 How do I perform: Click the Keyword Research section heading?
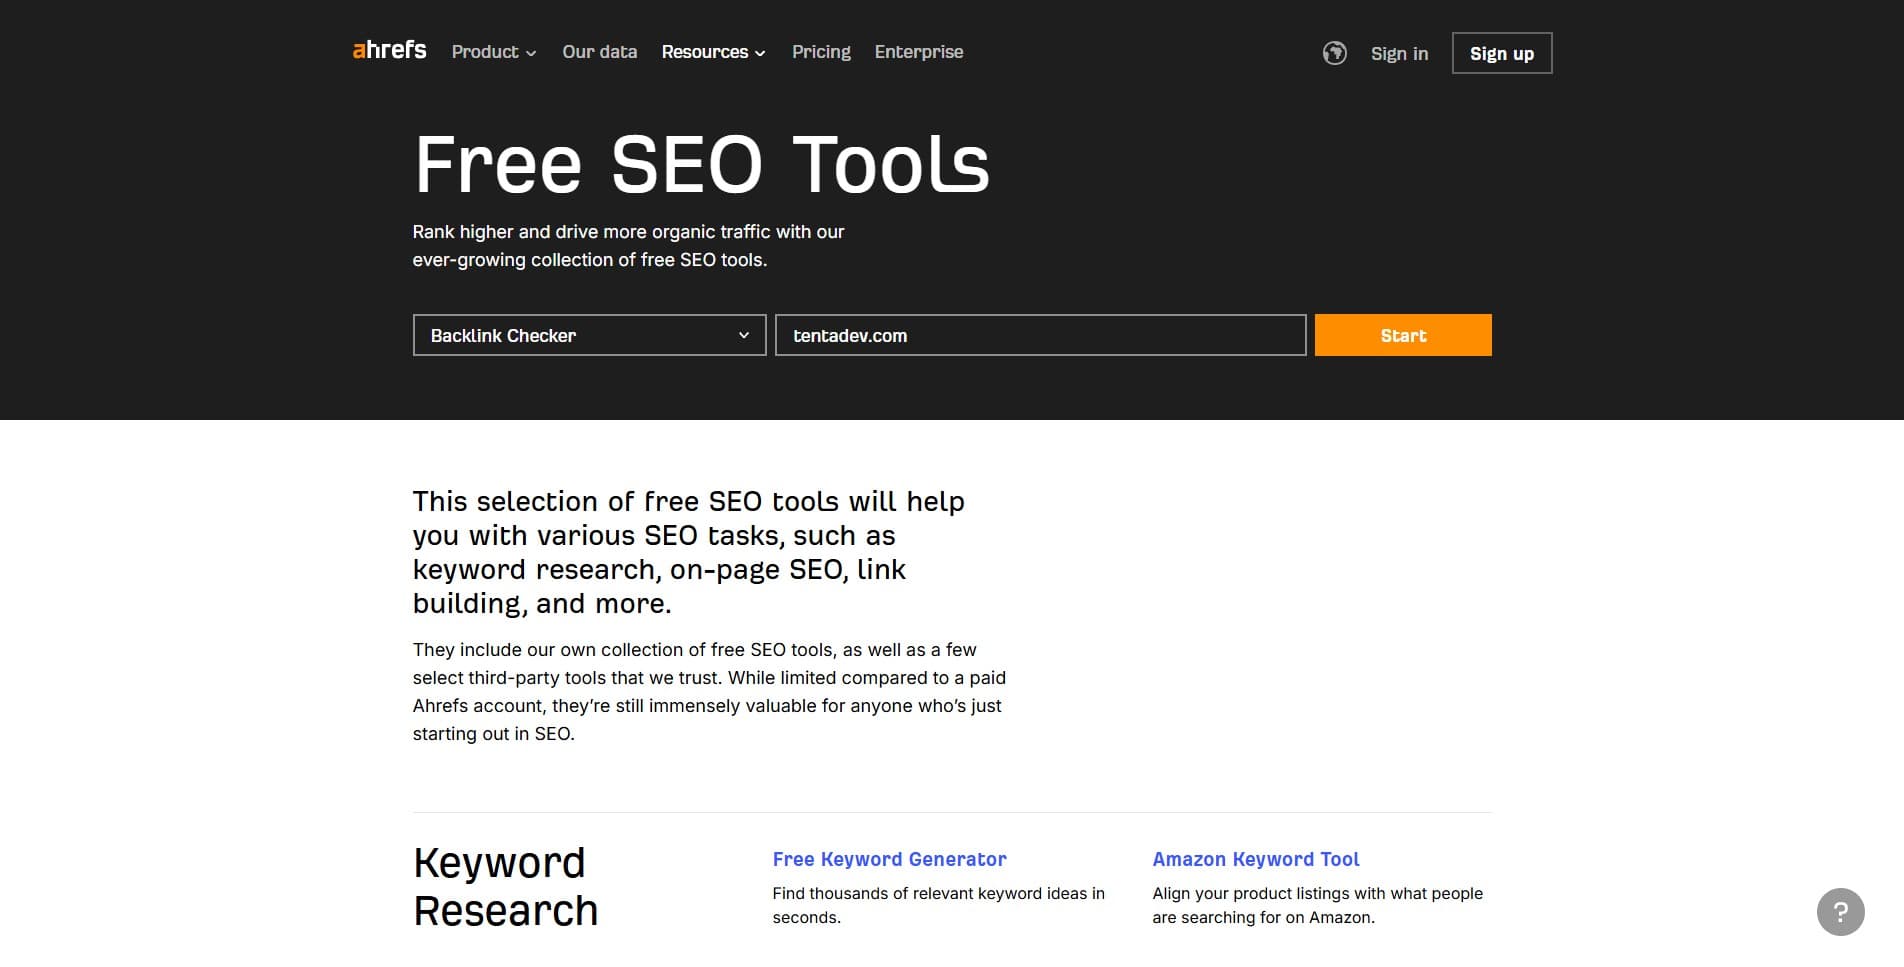(x=504, y=885)
